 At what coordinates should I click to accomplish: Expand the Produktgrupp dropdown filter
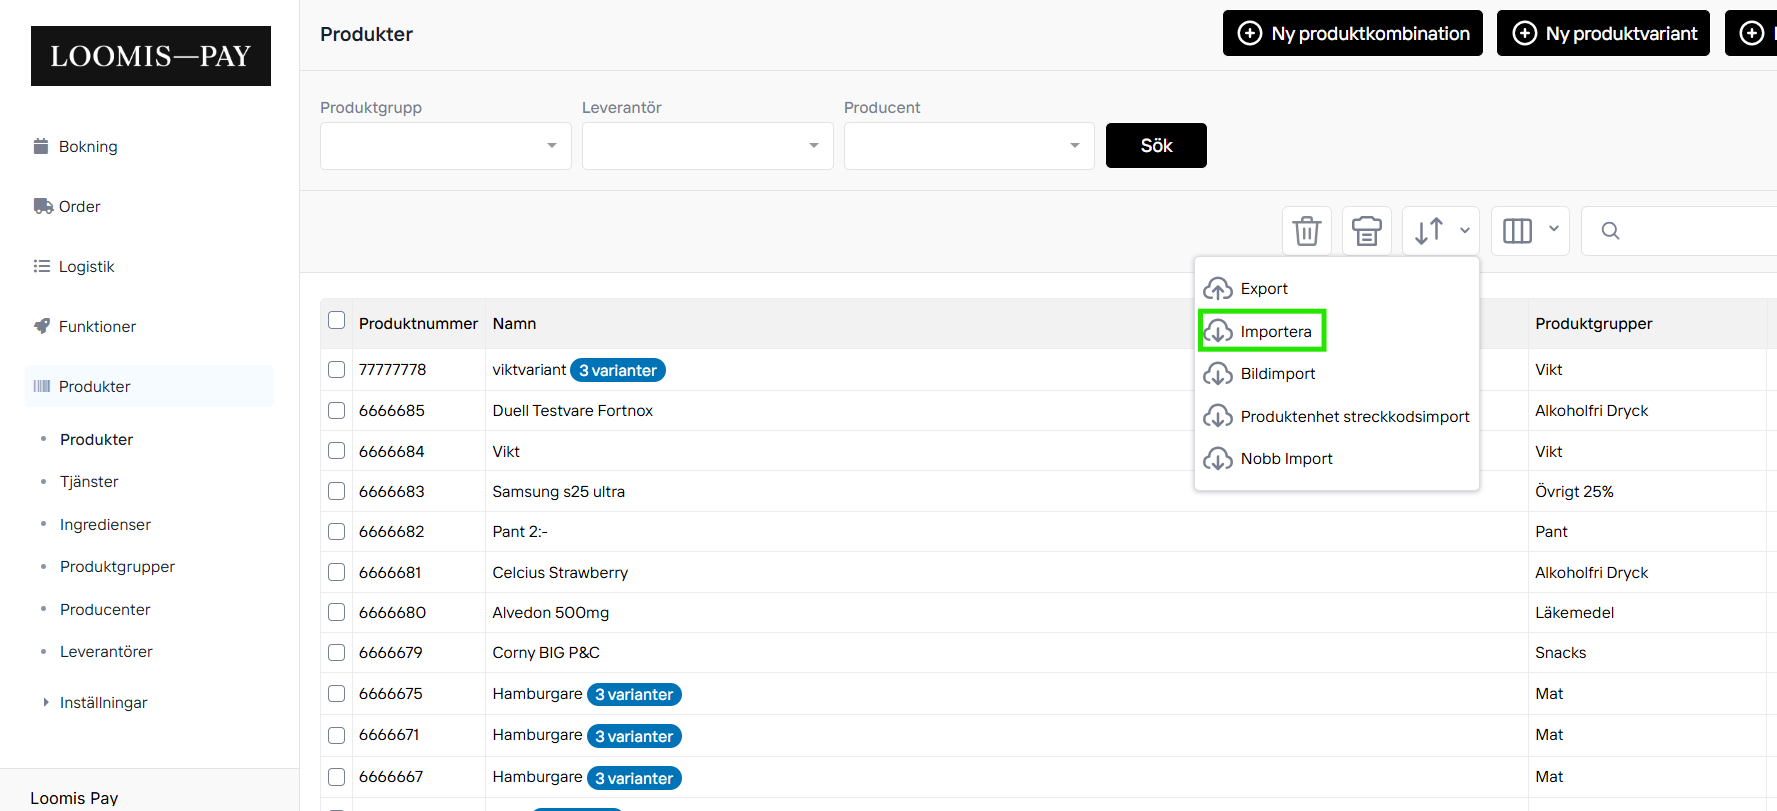click(x=445, y=146)
